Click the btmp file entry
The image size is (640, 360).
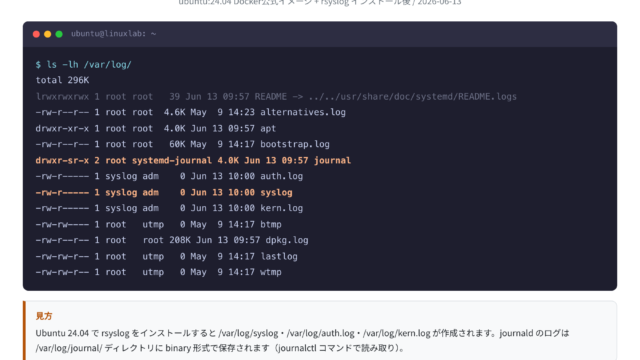pyautogui.click(x=158, y=224)
